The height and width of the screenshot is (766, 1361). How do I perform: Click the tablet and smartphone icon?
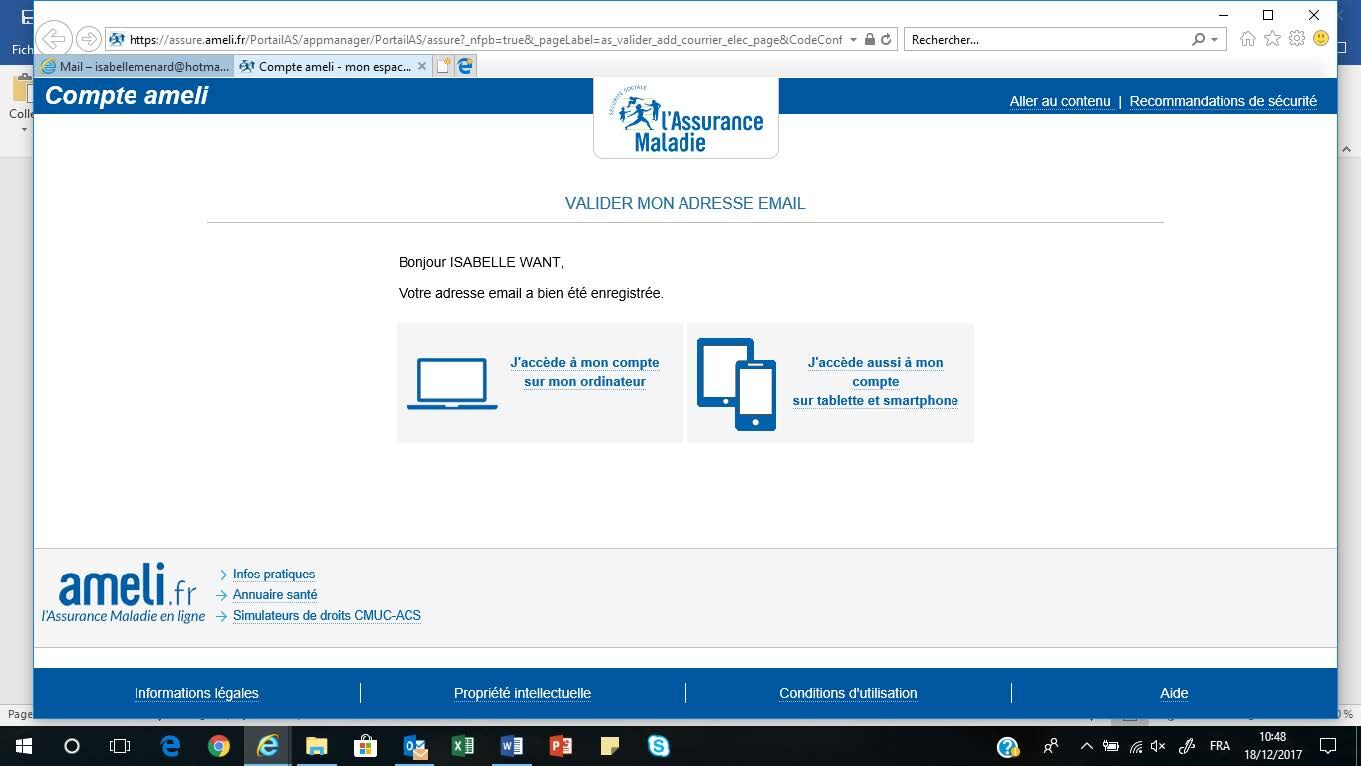pos(736,384)
